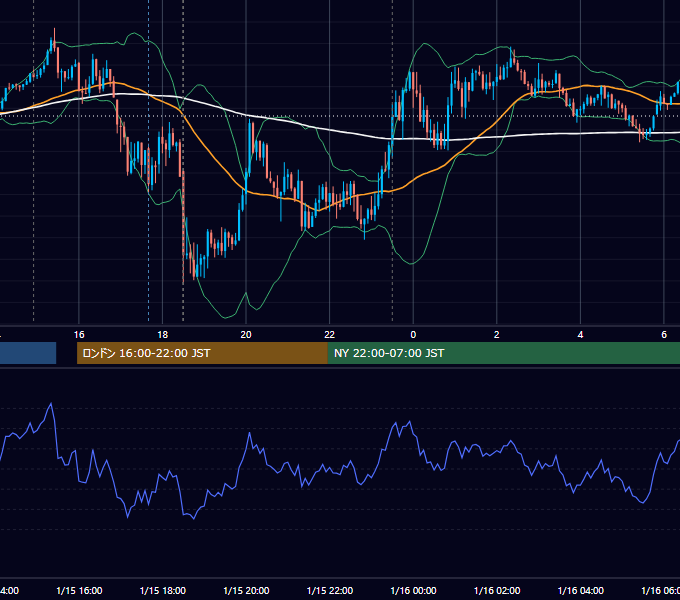Click the 22 hour label on upper time axis

tap(330, 335)
